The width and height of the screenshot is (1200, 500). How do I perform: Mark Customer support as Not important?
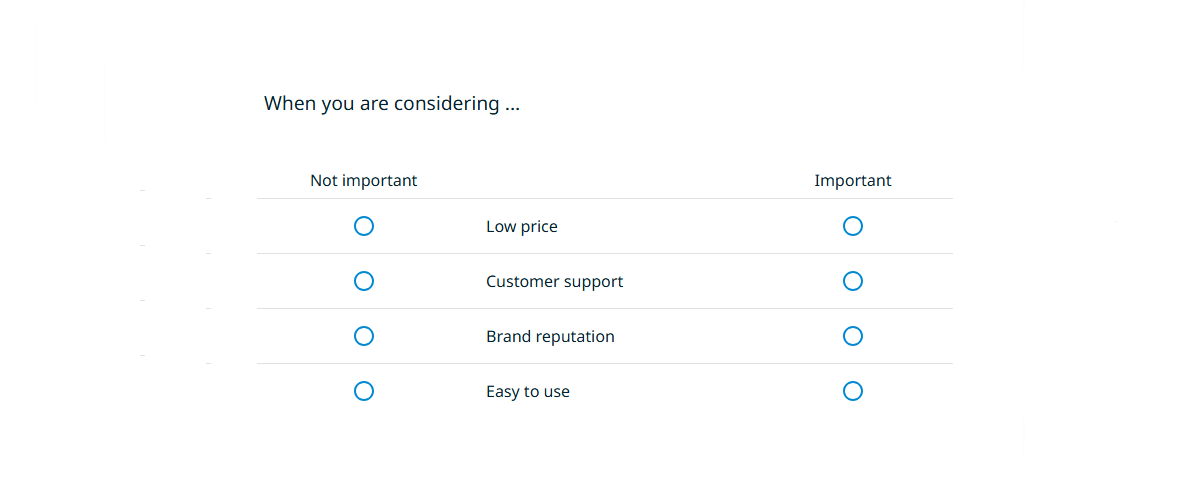click(364, 281)
